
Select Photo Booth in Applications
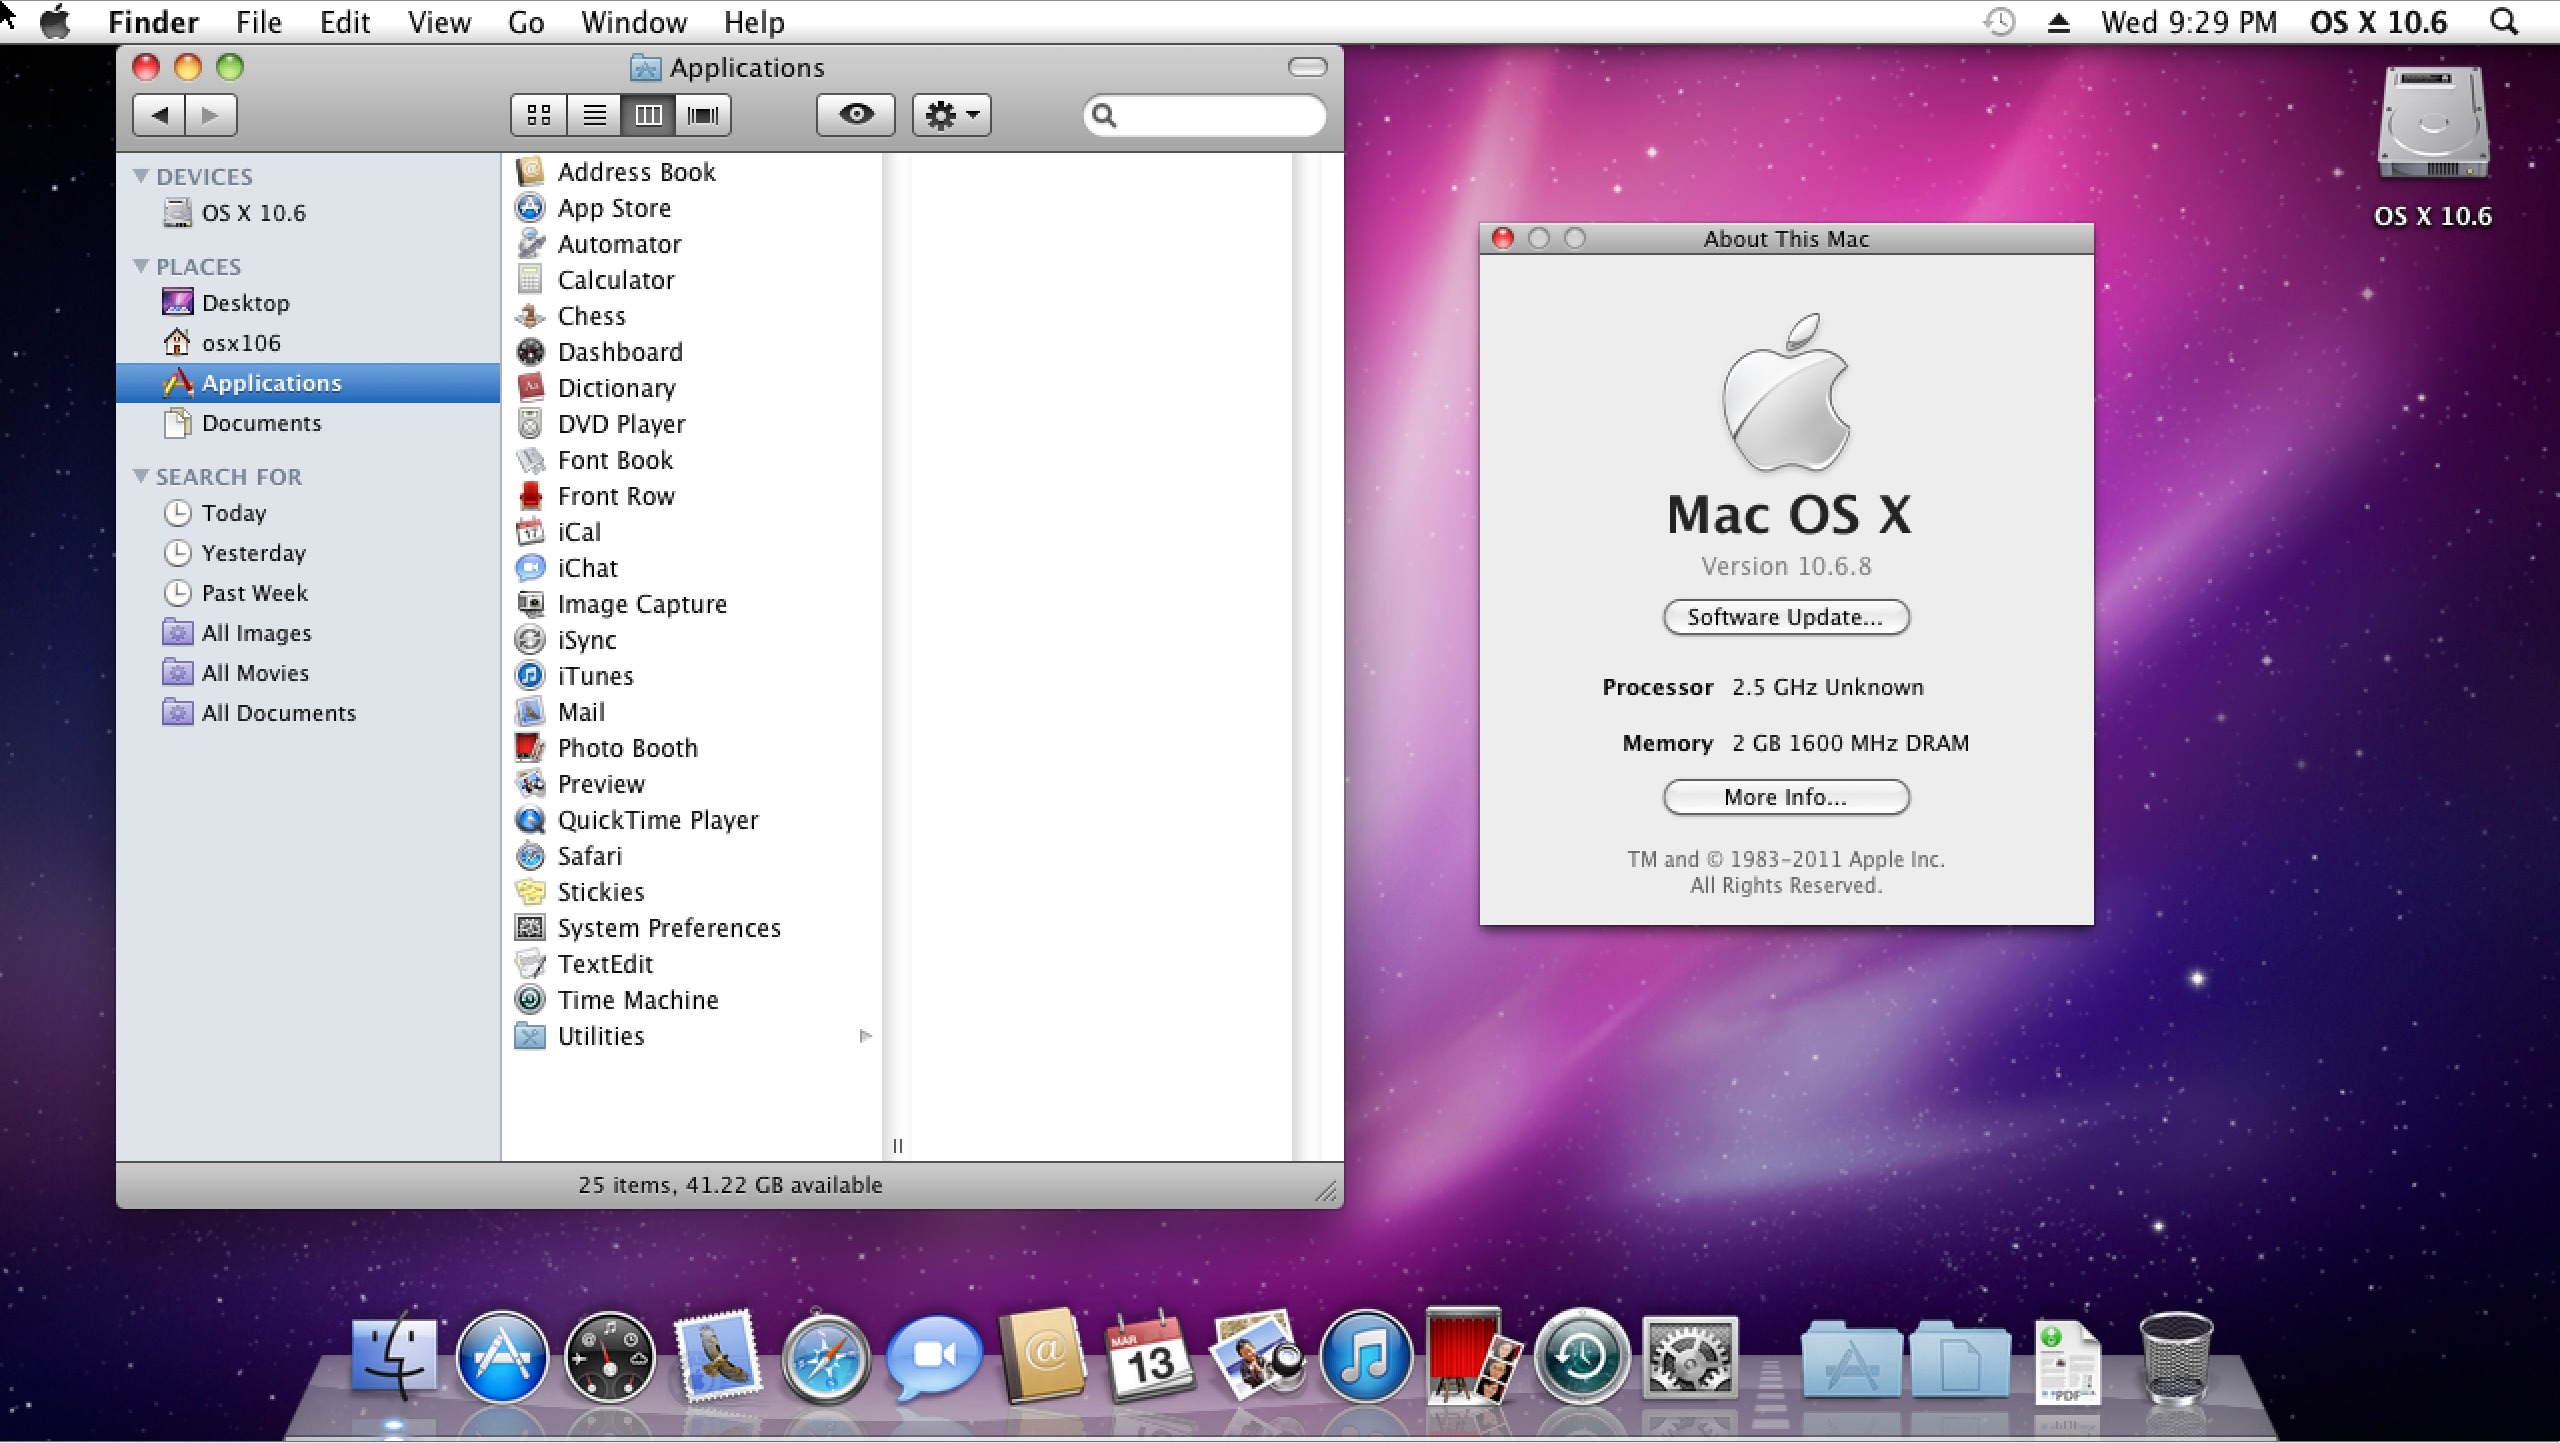[x=628, y=747]
